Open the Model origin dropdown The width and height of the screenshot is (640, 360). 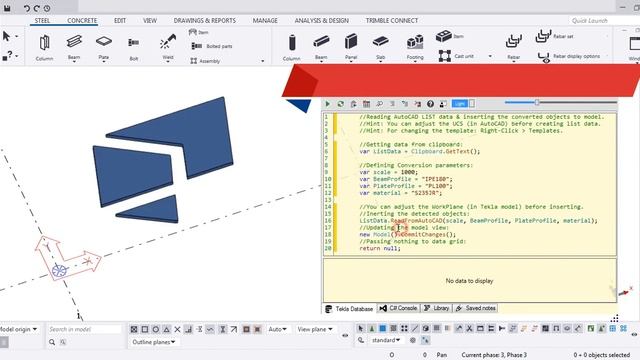(x=19, y=329)
